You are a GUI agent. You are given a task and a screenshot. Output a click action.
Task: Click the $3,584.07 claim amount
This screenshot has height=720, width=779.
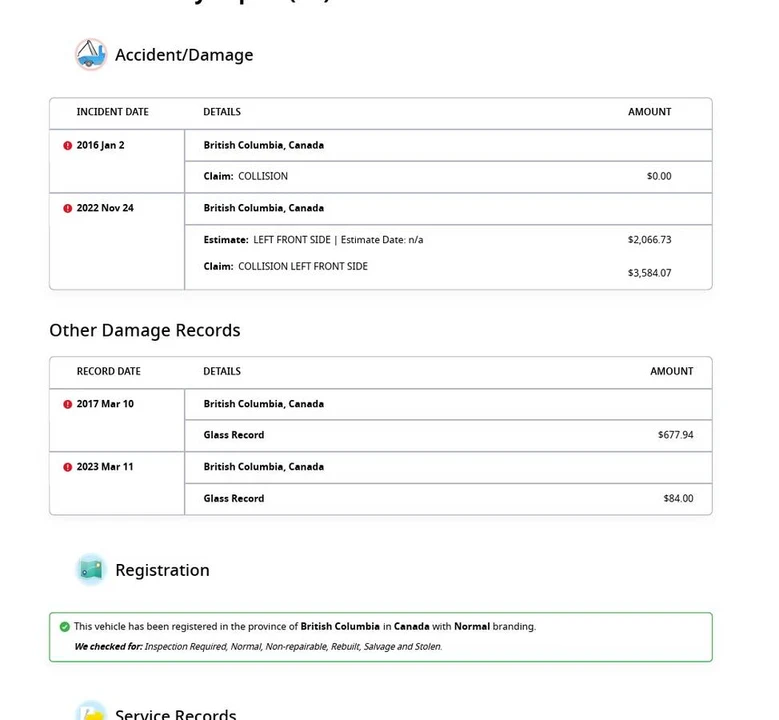click(649, 273)
